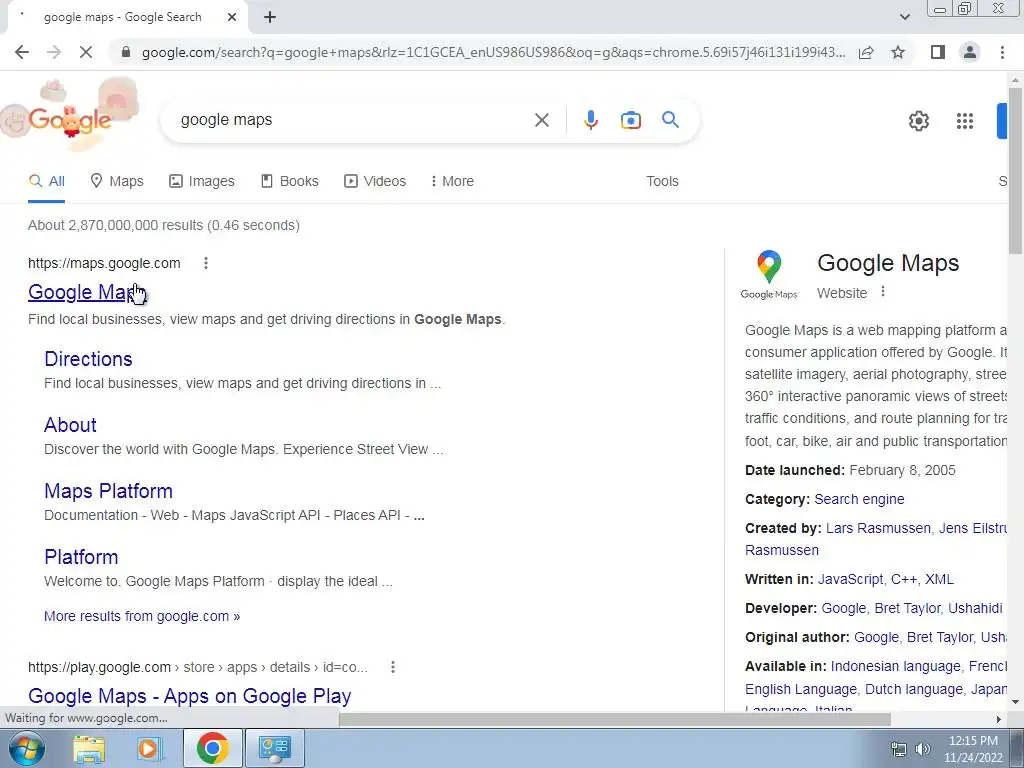
Task: Open the Windows Start menu
Action: 26,748
